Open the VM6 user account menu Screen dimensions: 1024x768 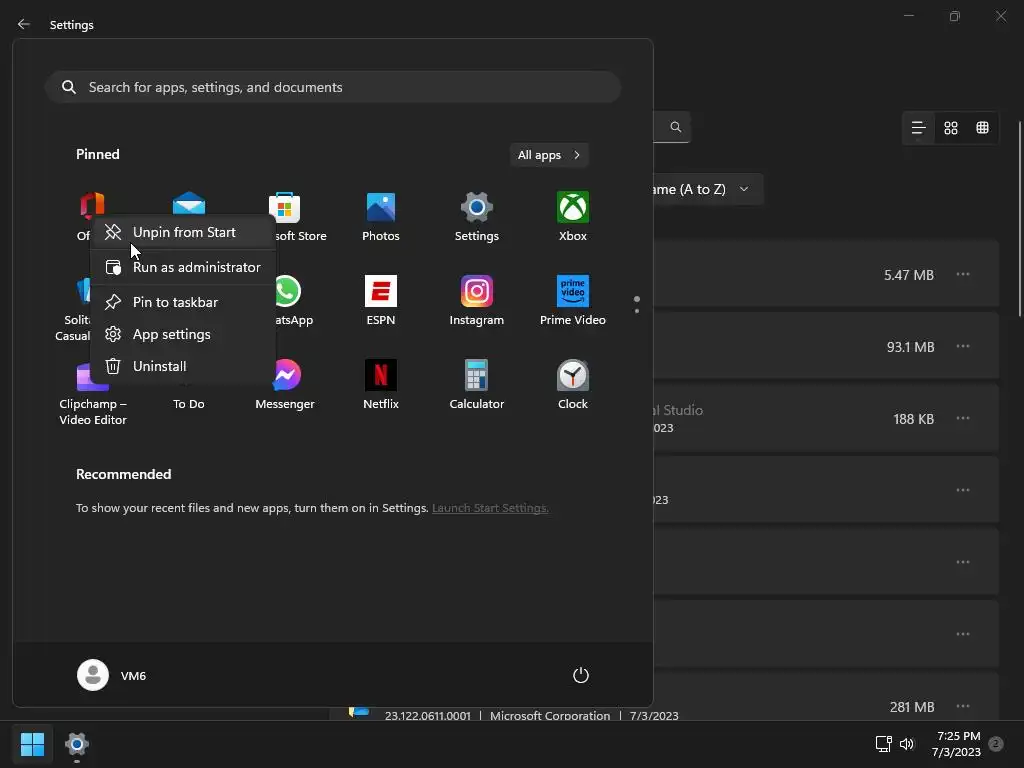[112, 675]
